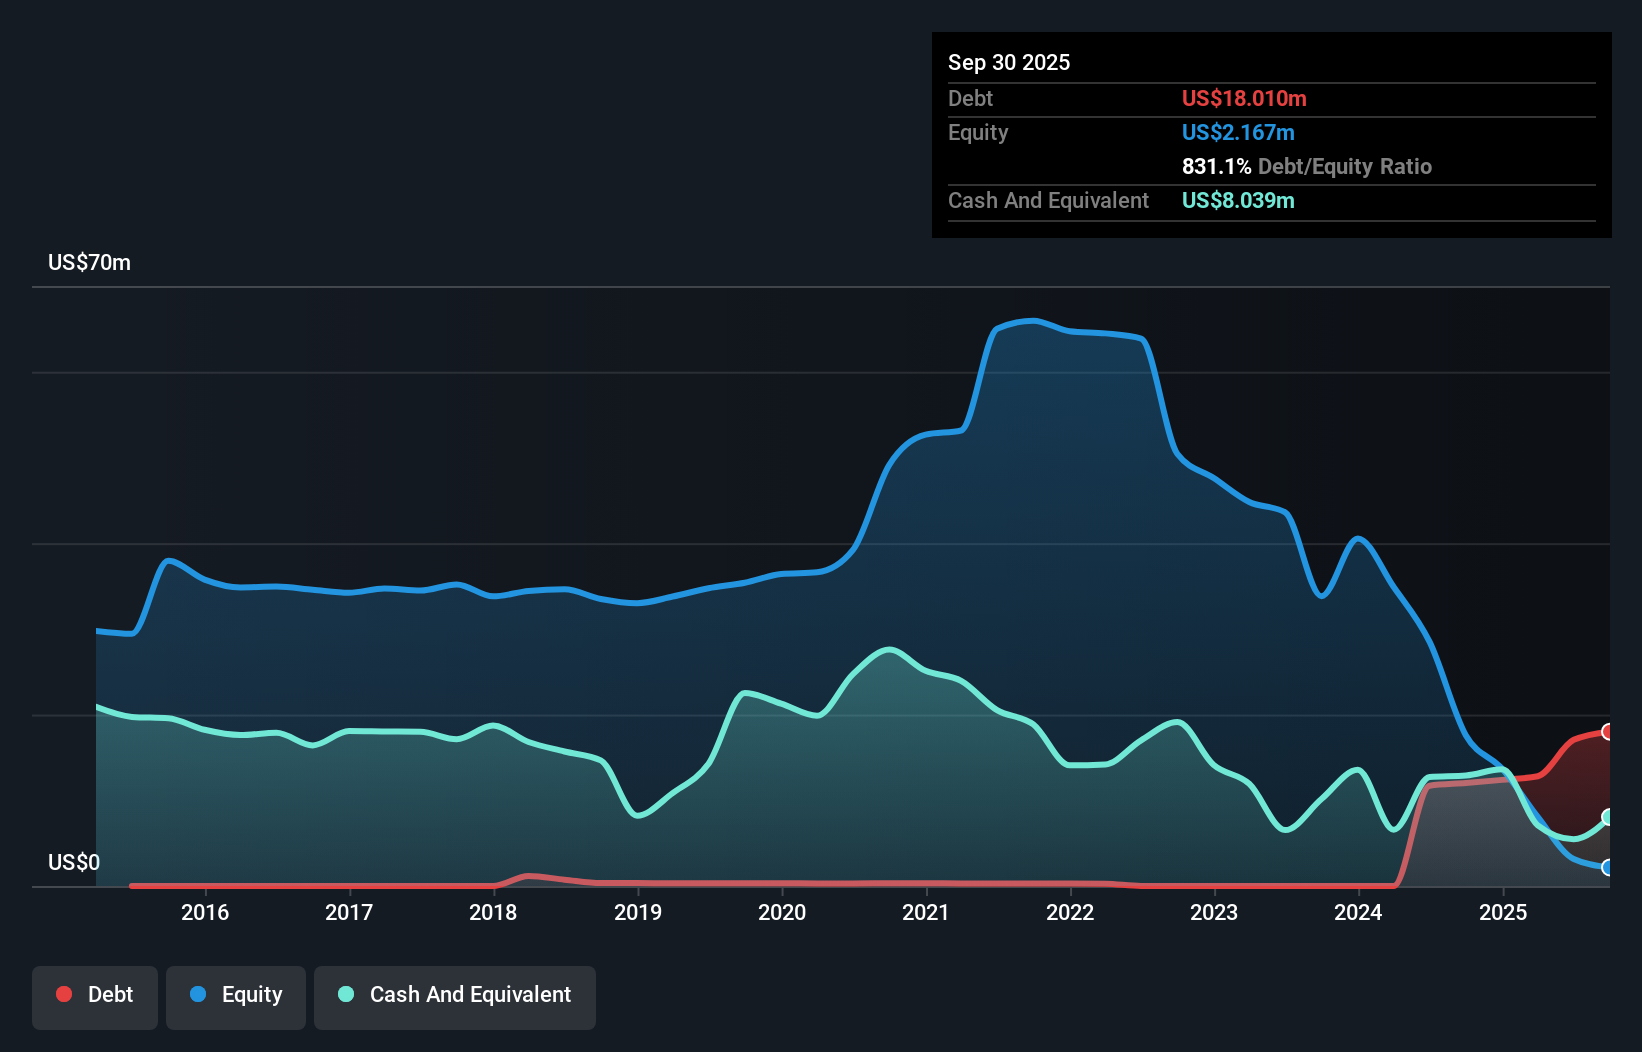Screen dimensions: 1642x1052
Task: Click the red Debt end-point marker
Action: coord(1608,732)
